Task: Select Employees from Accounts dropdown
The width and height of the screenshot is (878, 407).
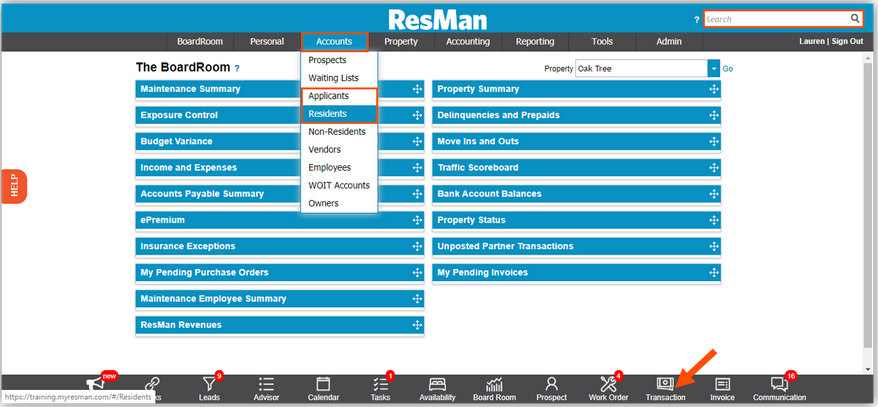Action: pyautogui.click(x=339, y=167)
